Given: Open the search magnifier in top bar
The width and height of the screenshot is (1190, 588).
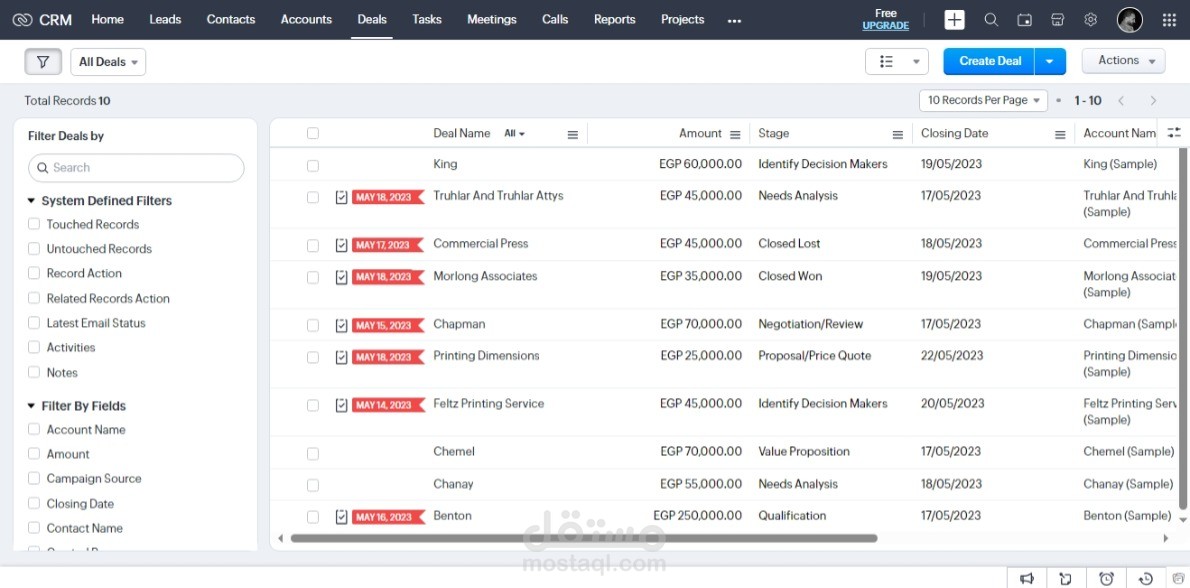Looking at the screenshot, I should click(x=991, y=20).
